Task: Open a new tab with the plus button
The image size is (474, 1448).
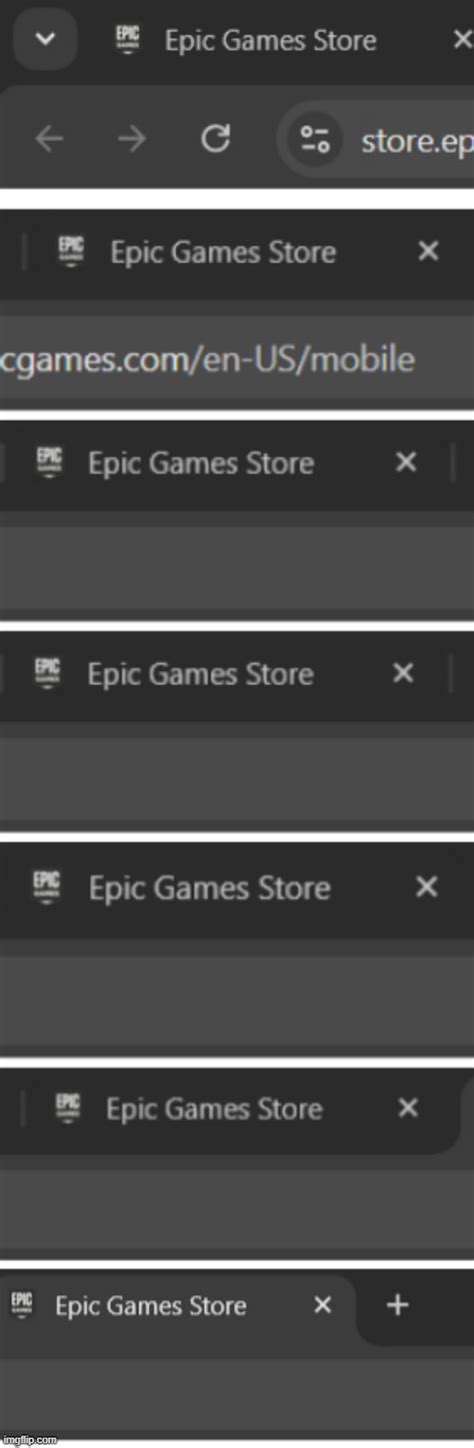Action: [398, 1305]
